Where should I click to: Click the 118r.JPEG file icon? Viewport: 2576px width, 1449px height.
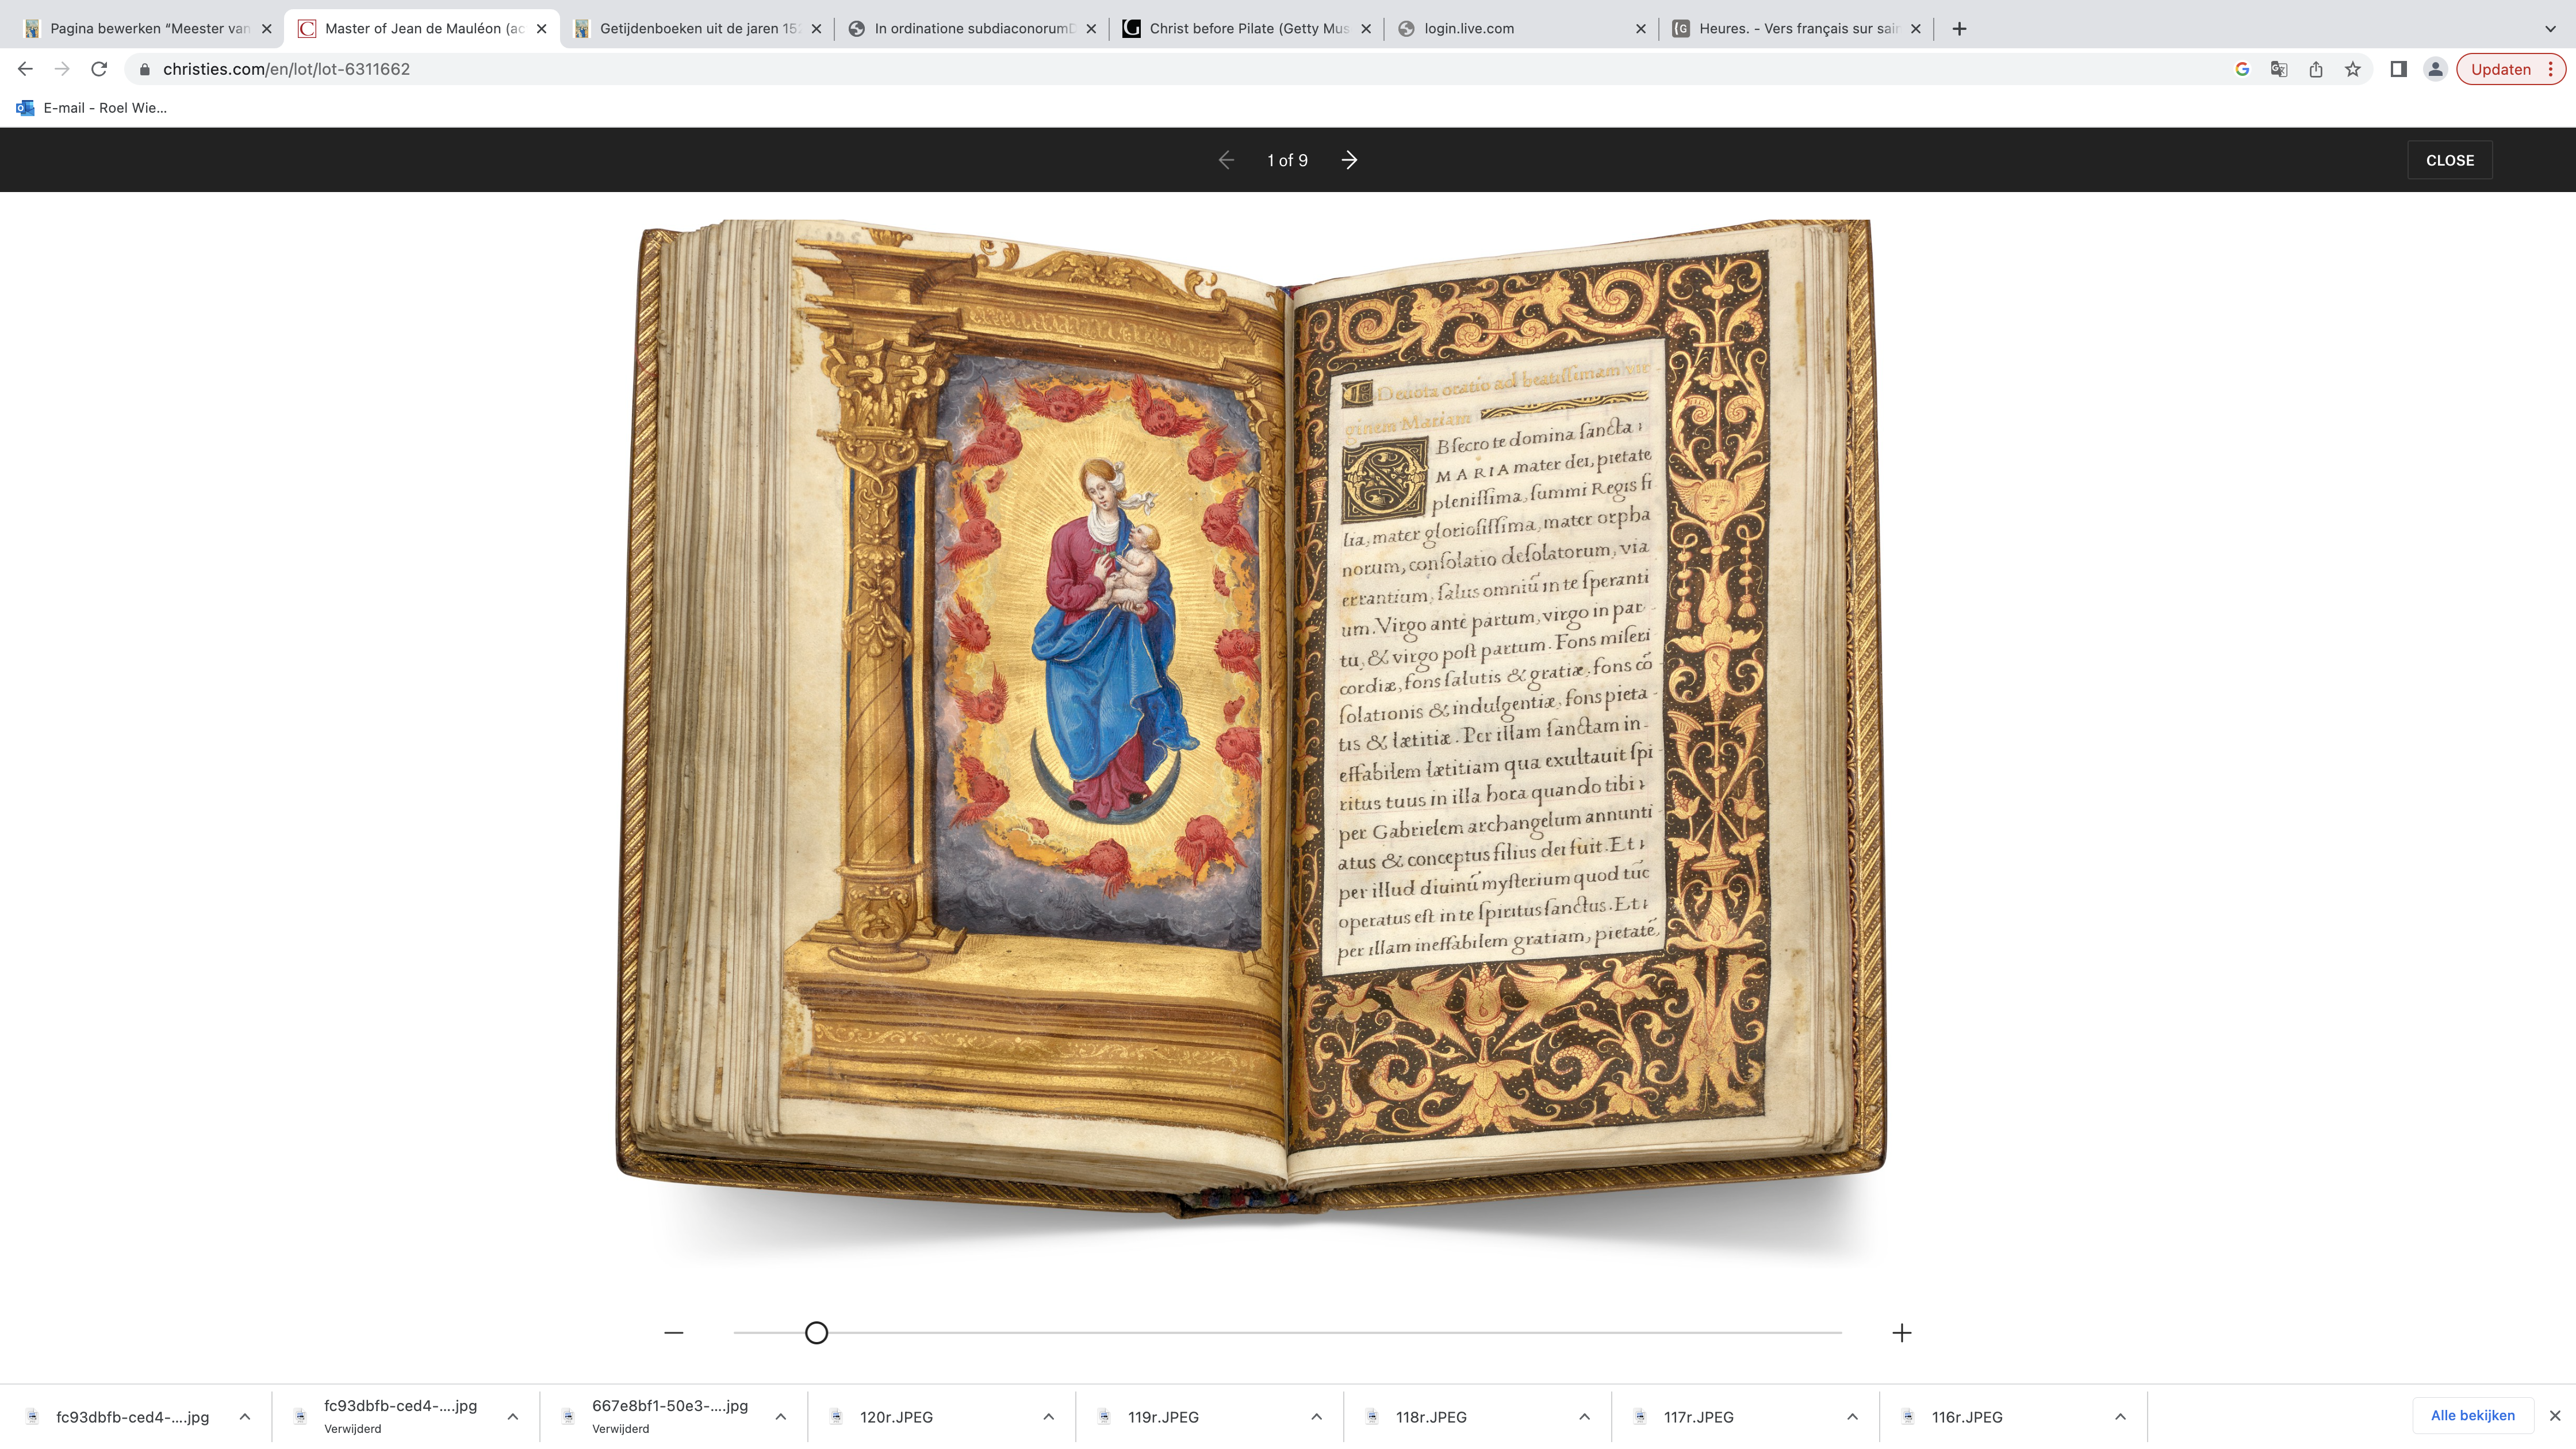pyautogui.click(x=1373, y=1417)
